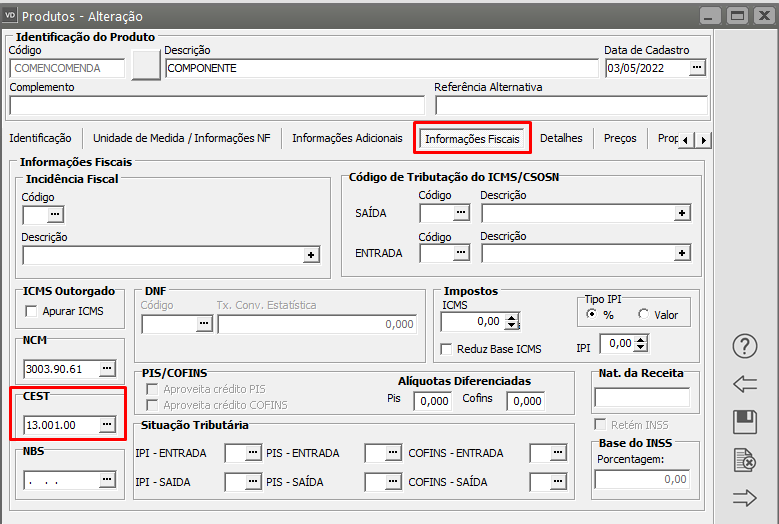This screenshot has width=779, height=524.
Task: Click the blank button next to Código field
Action: (146, 65)
